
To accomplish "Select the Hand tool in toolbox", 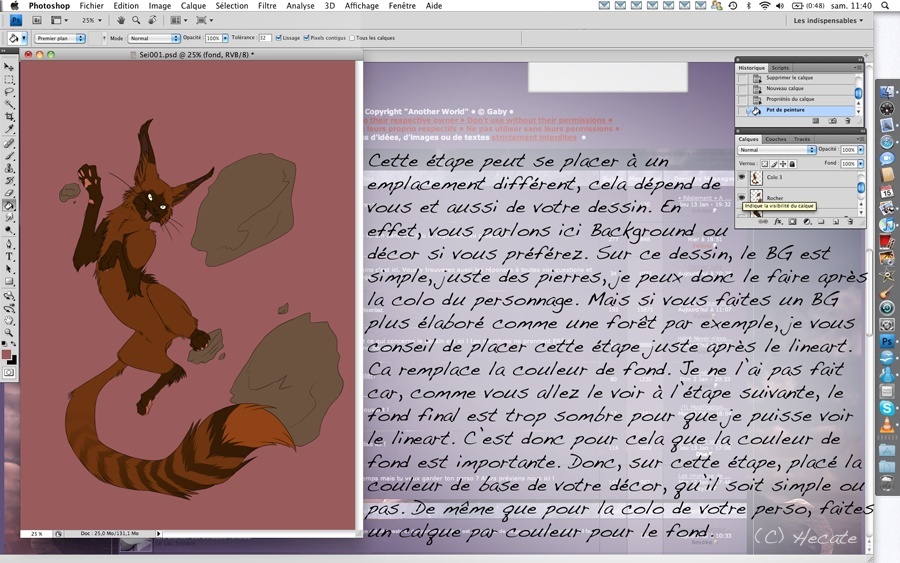I will [9, 321].
